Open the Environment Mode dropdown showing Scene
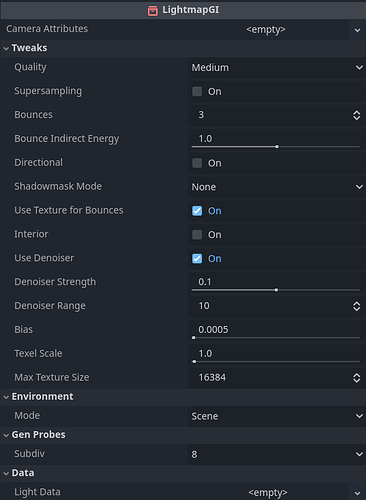 pyautogui.click(x=276, y=416)
